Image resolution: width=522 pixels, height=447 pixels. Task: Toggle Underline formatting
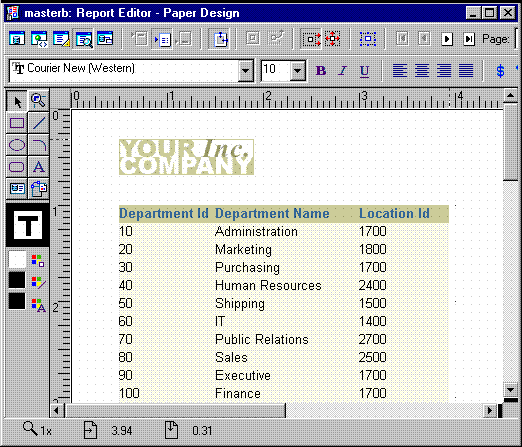coord(364,71)
